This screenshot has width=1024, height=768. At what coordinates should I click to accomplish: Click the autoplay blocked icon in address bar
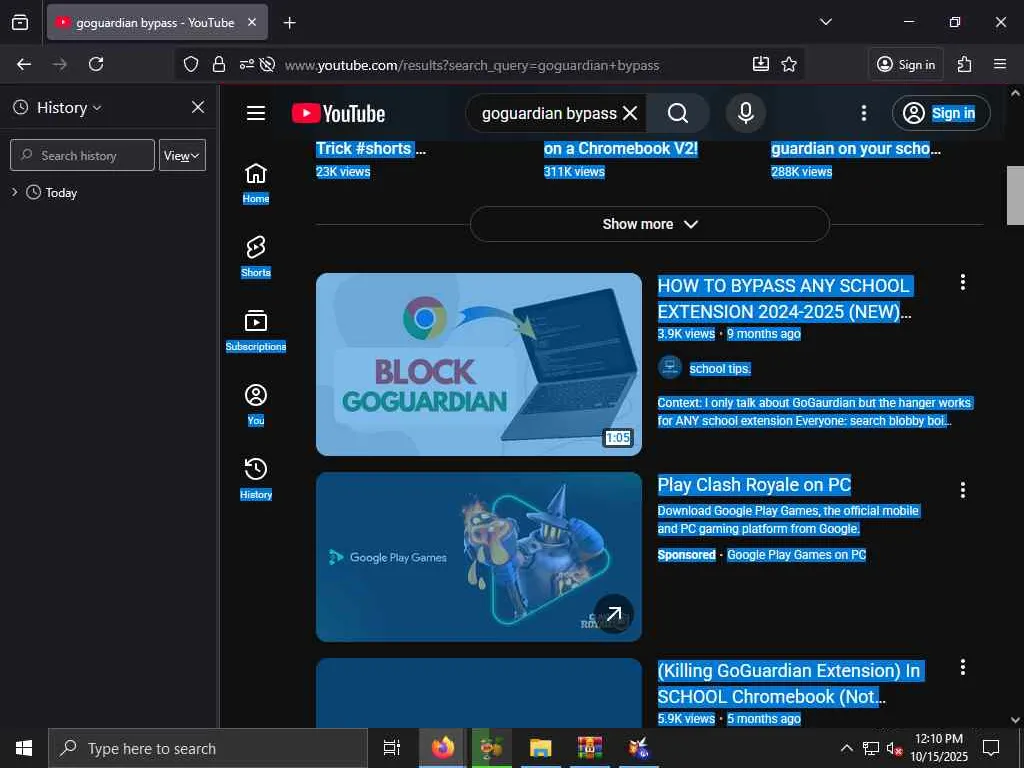pyautogui.click(x=266, y=64)
